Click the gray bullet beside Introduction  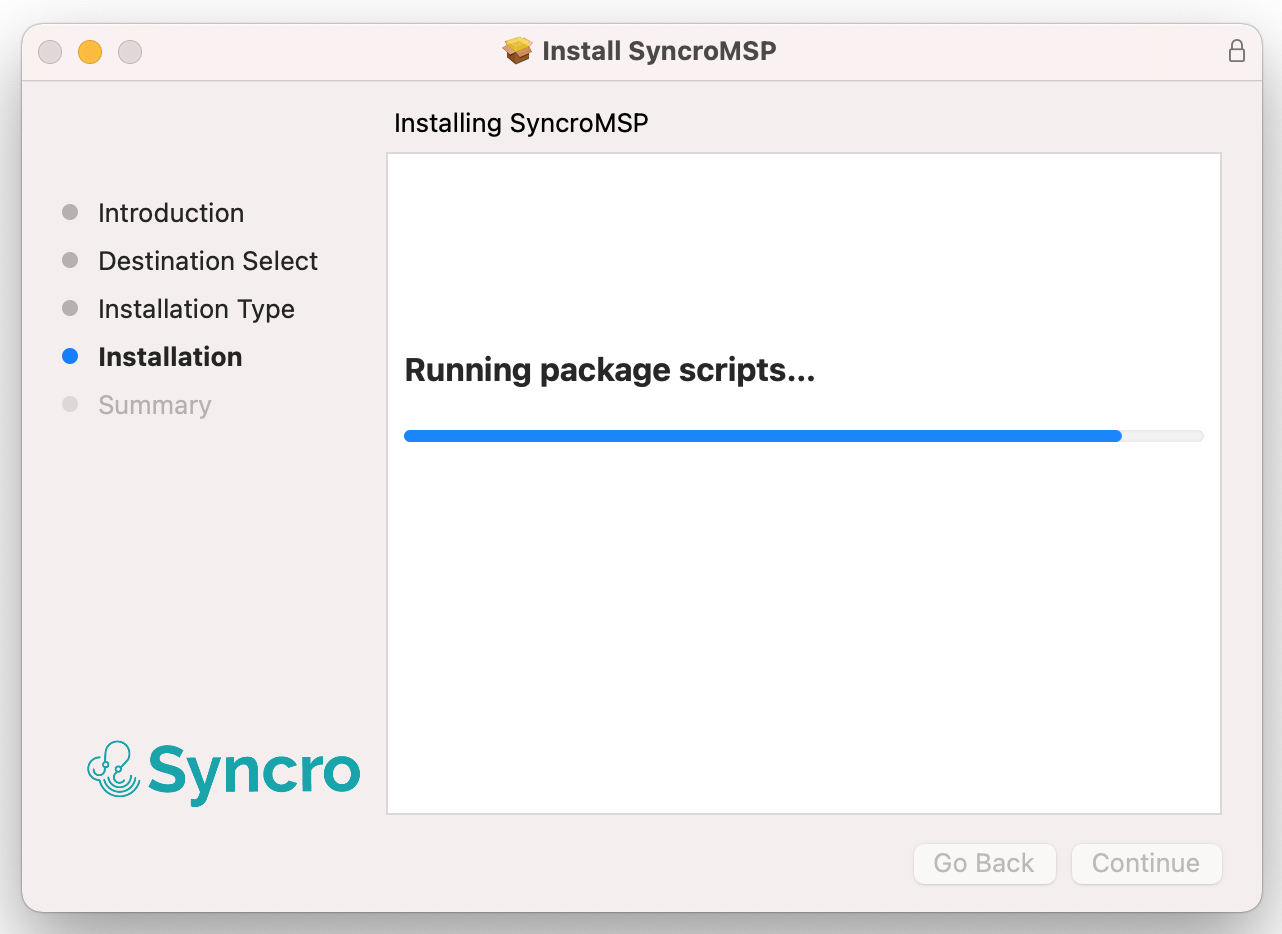pyautogui.click(x=70, y=213)
